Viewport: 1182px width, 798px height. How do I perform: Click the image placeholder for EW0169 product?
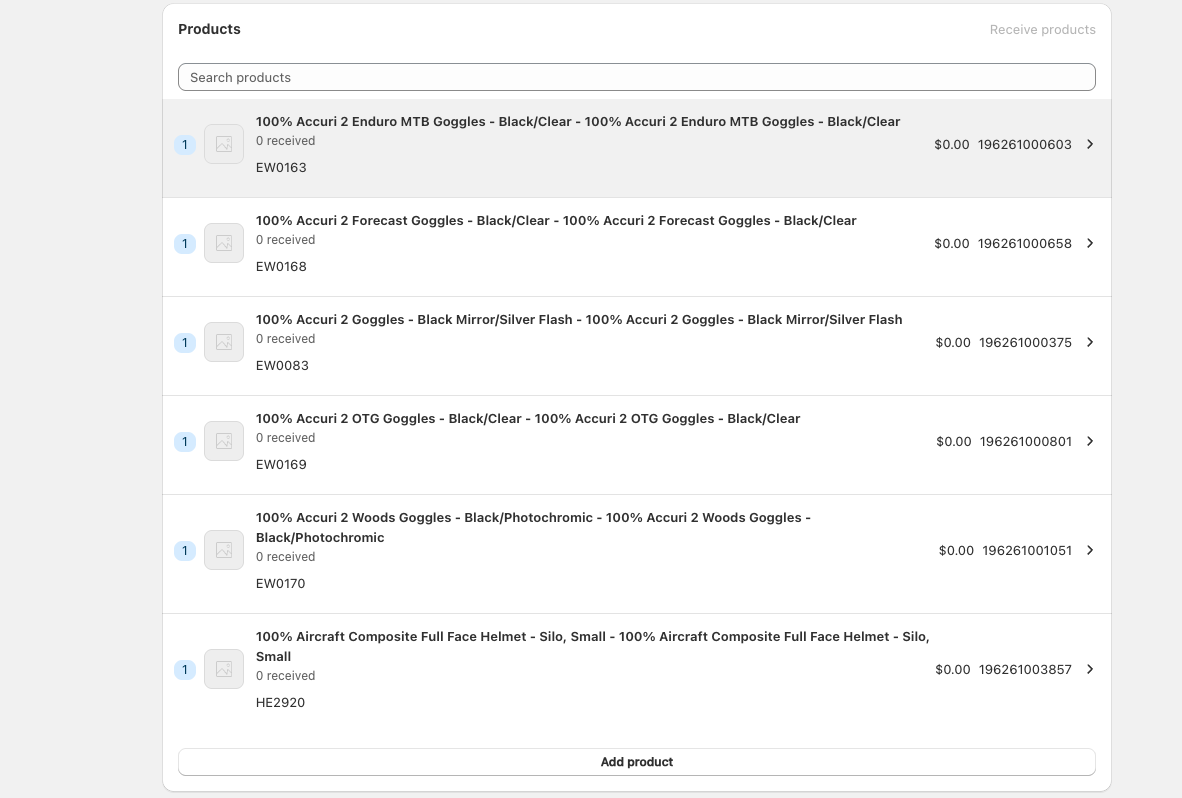coord(224,441)
